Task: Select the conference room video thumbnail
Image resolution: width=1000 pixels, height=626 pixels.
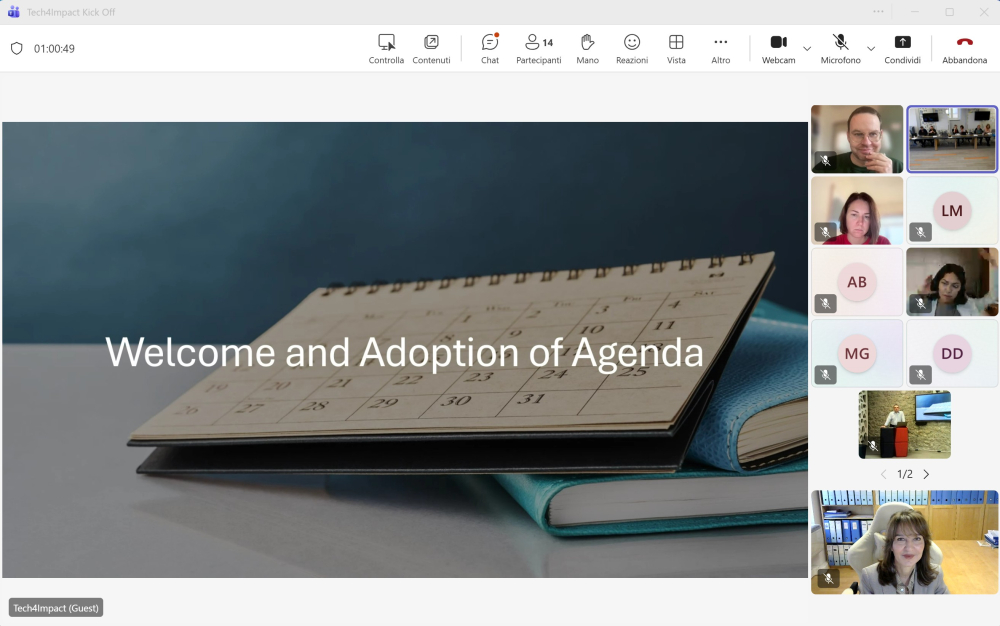Action: 951,139
